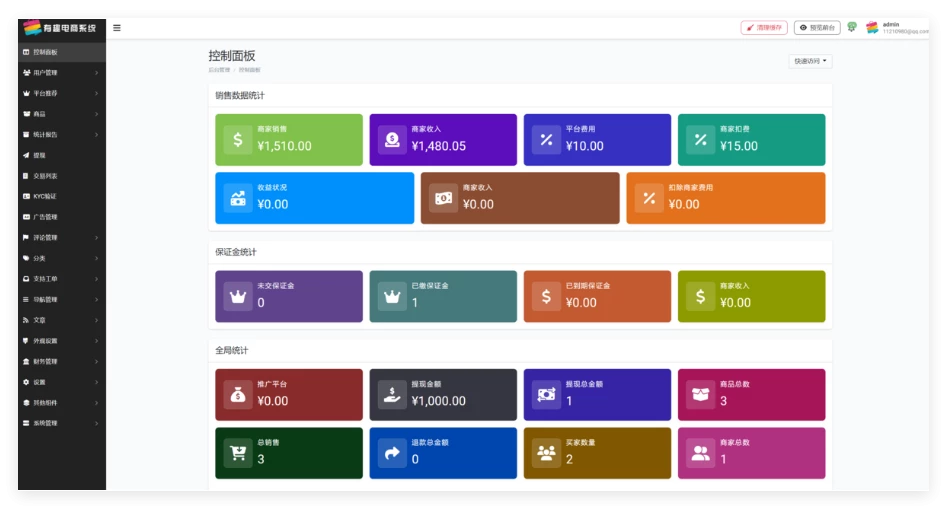Click the 预览前台 preview button
The image size is (947, 509).
pos(816,28)
